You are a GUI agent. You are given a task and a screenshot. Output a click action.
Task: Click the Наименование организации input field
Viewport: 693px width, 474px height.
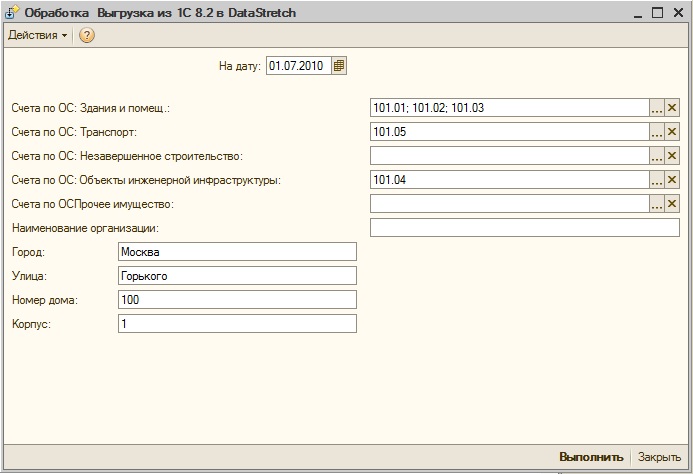coord(525,228)
